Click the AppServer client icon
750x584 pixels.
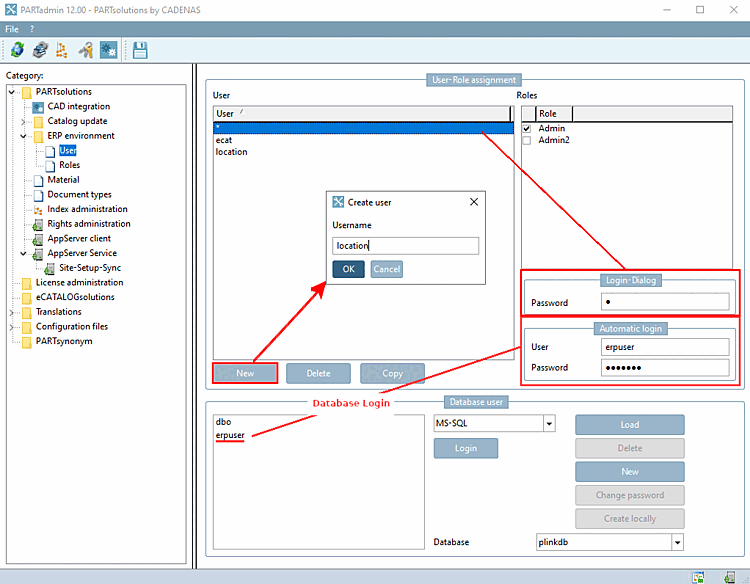pyautogui.click(x=38, y=239)
